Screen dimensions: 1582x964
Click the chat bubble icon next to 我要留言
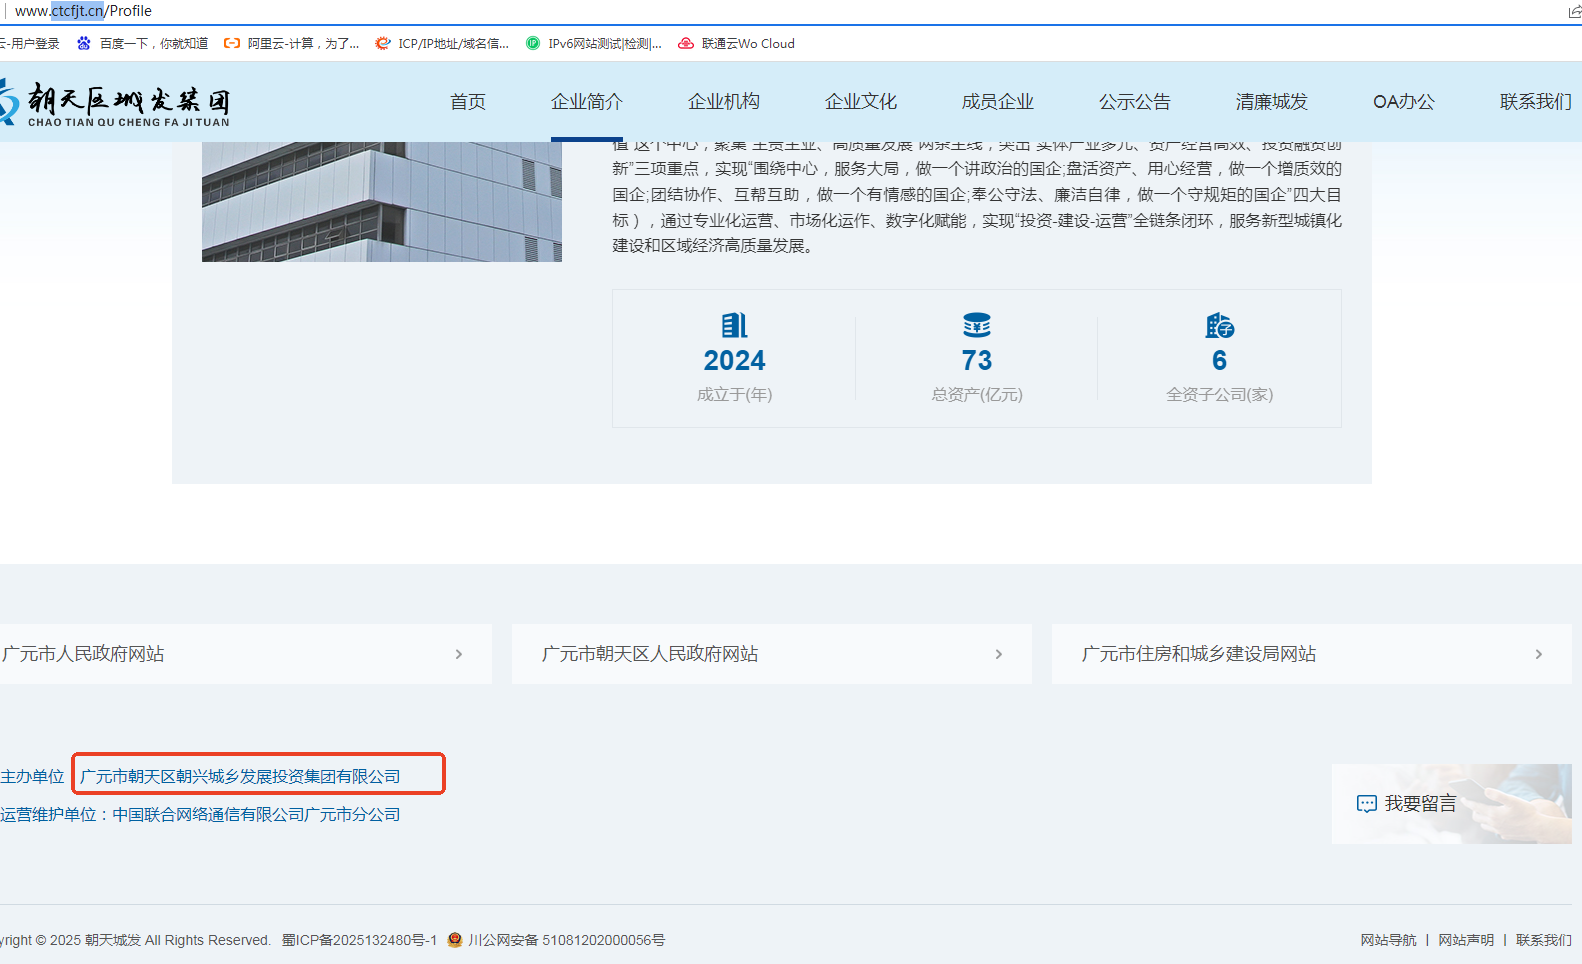coord(1367,804)
